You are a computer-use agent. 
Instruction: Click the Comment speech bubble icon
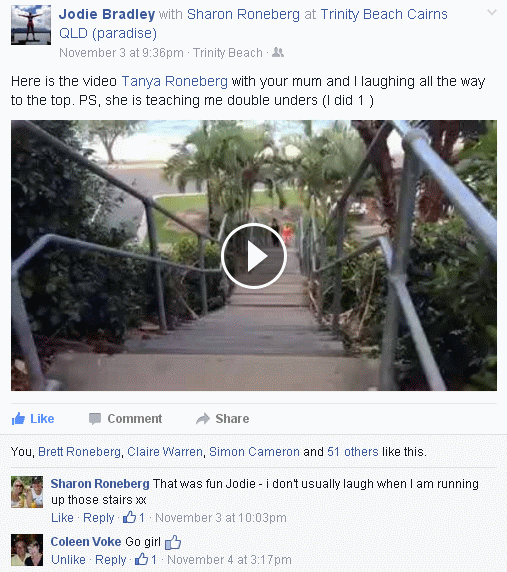[95, 419]
